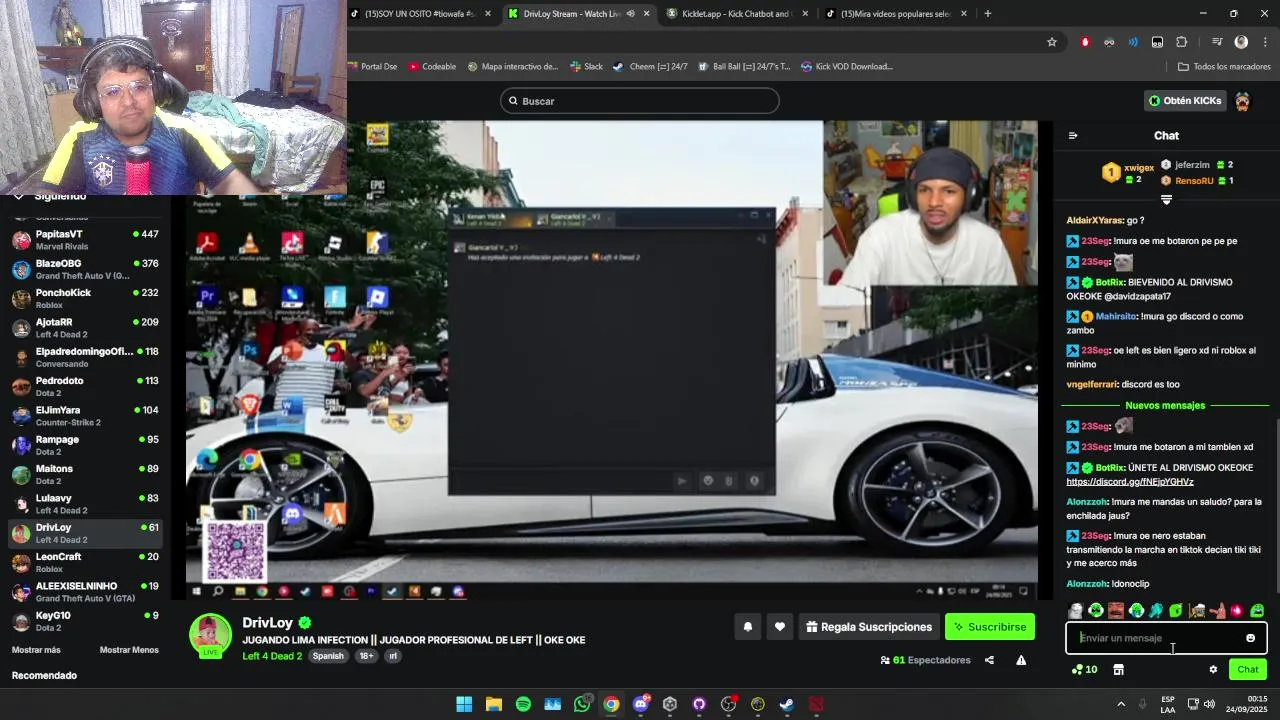Open WhatsApp from the taskbar
This screenshot has height=720, width=1280.
(582, 704)
